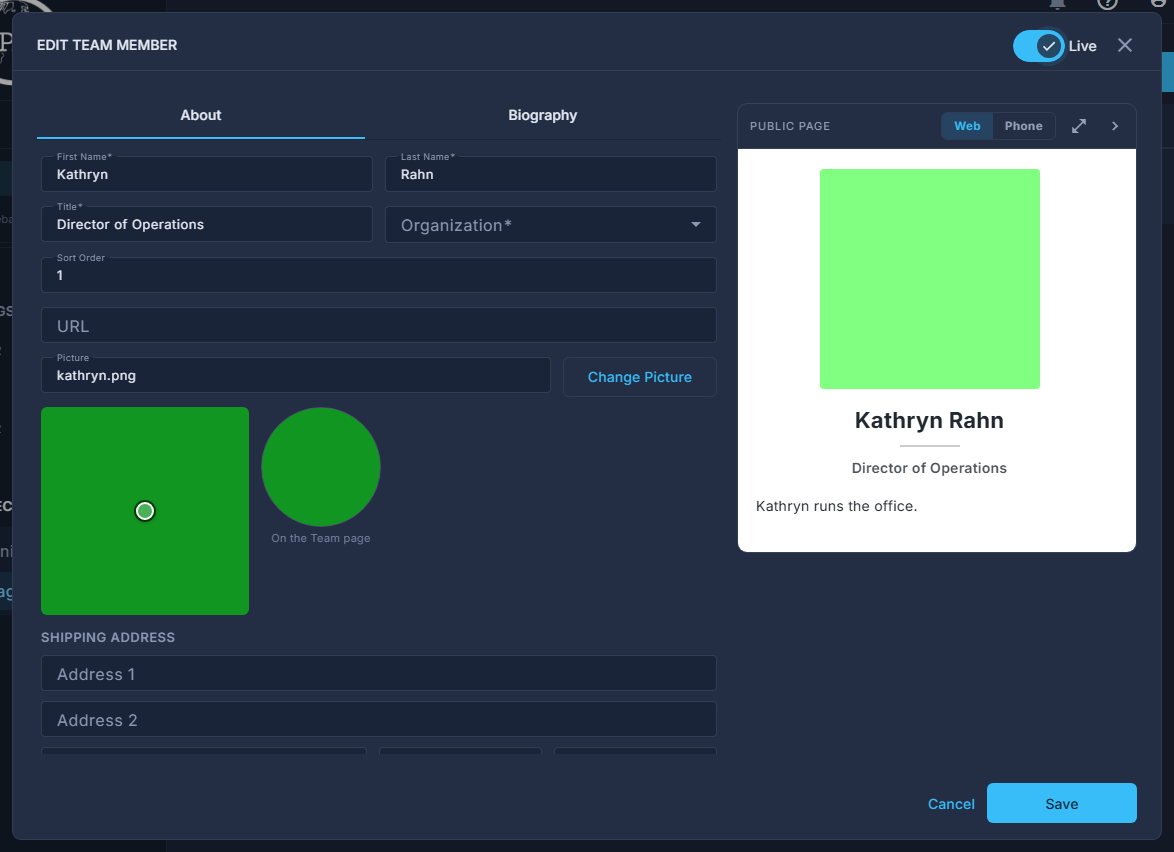The width and height of the screenshot is (1174, 852).
Task: Expand the public page preview fullscreen
Action: [x=1079, y=126]
